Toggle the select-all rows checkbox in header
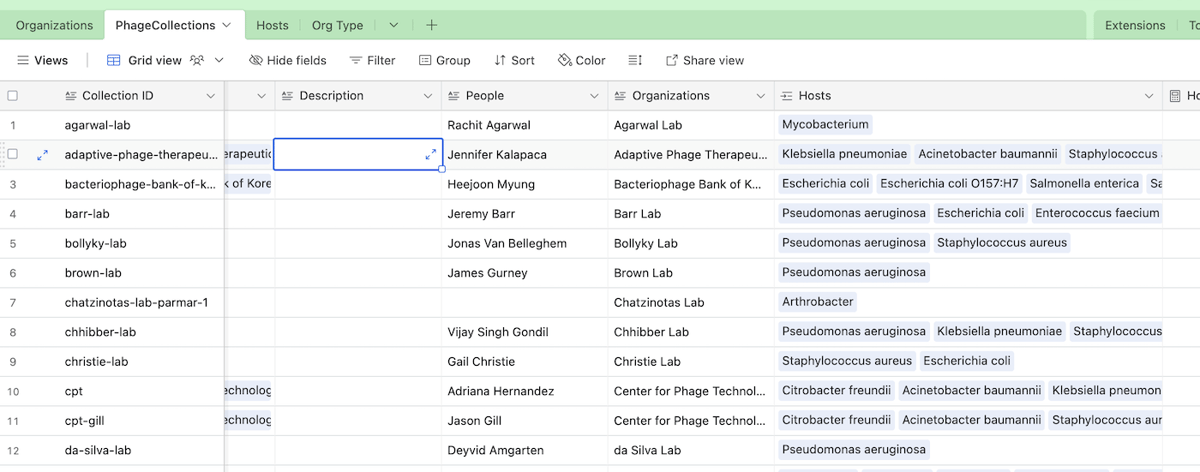Image resolution: width=1200 pixels, height=472 pixels. pyautogui.click(x=13, y=96)
